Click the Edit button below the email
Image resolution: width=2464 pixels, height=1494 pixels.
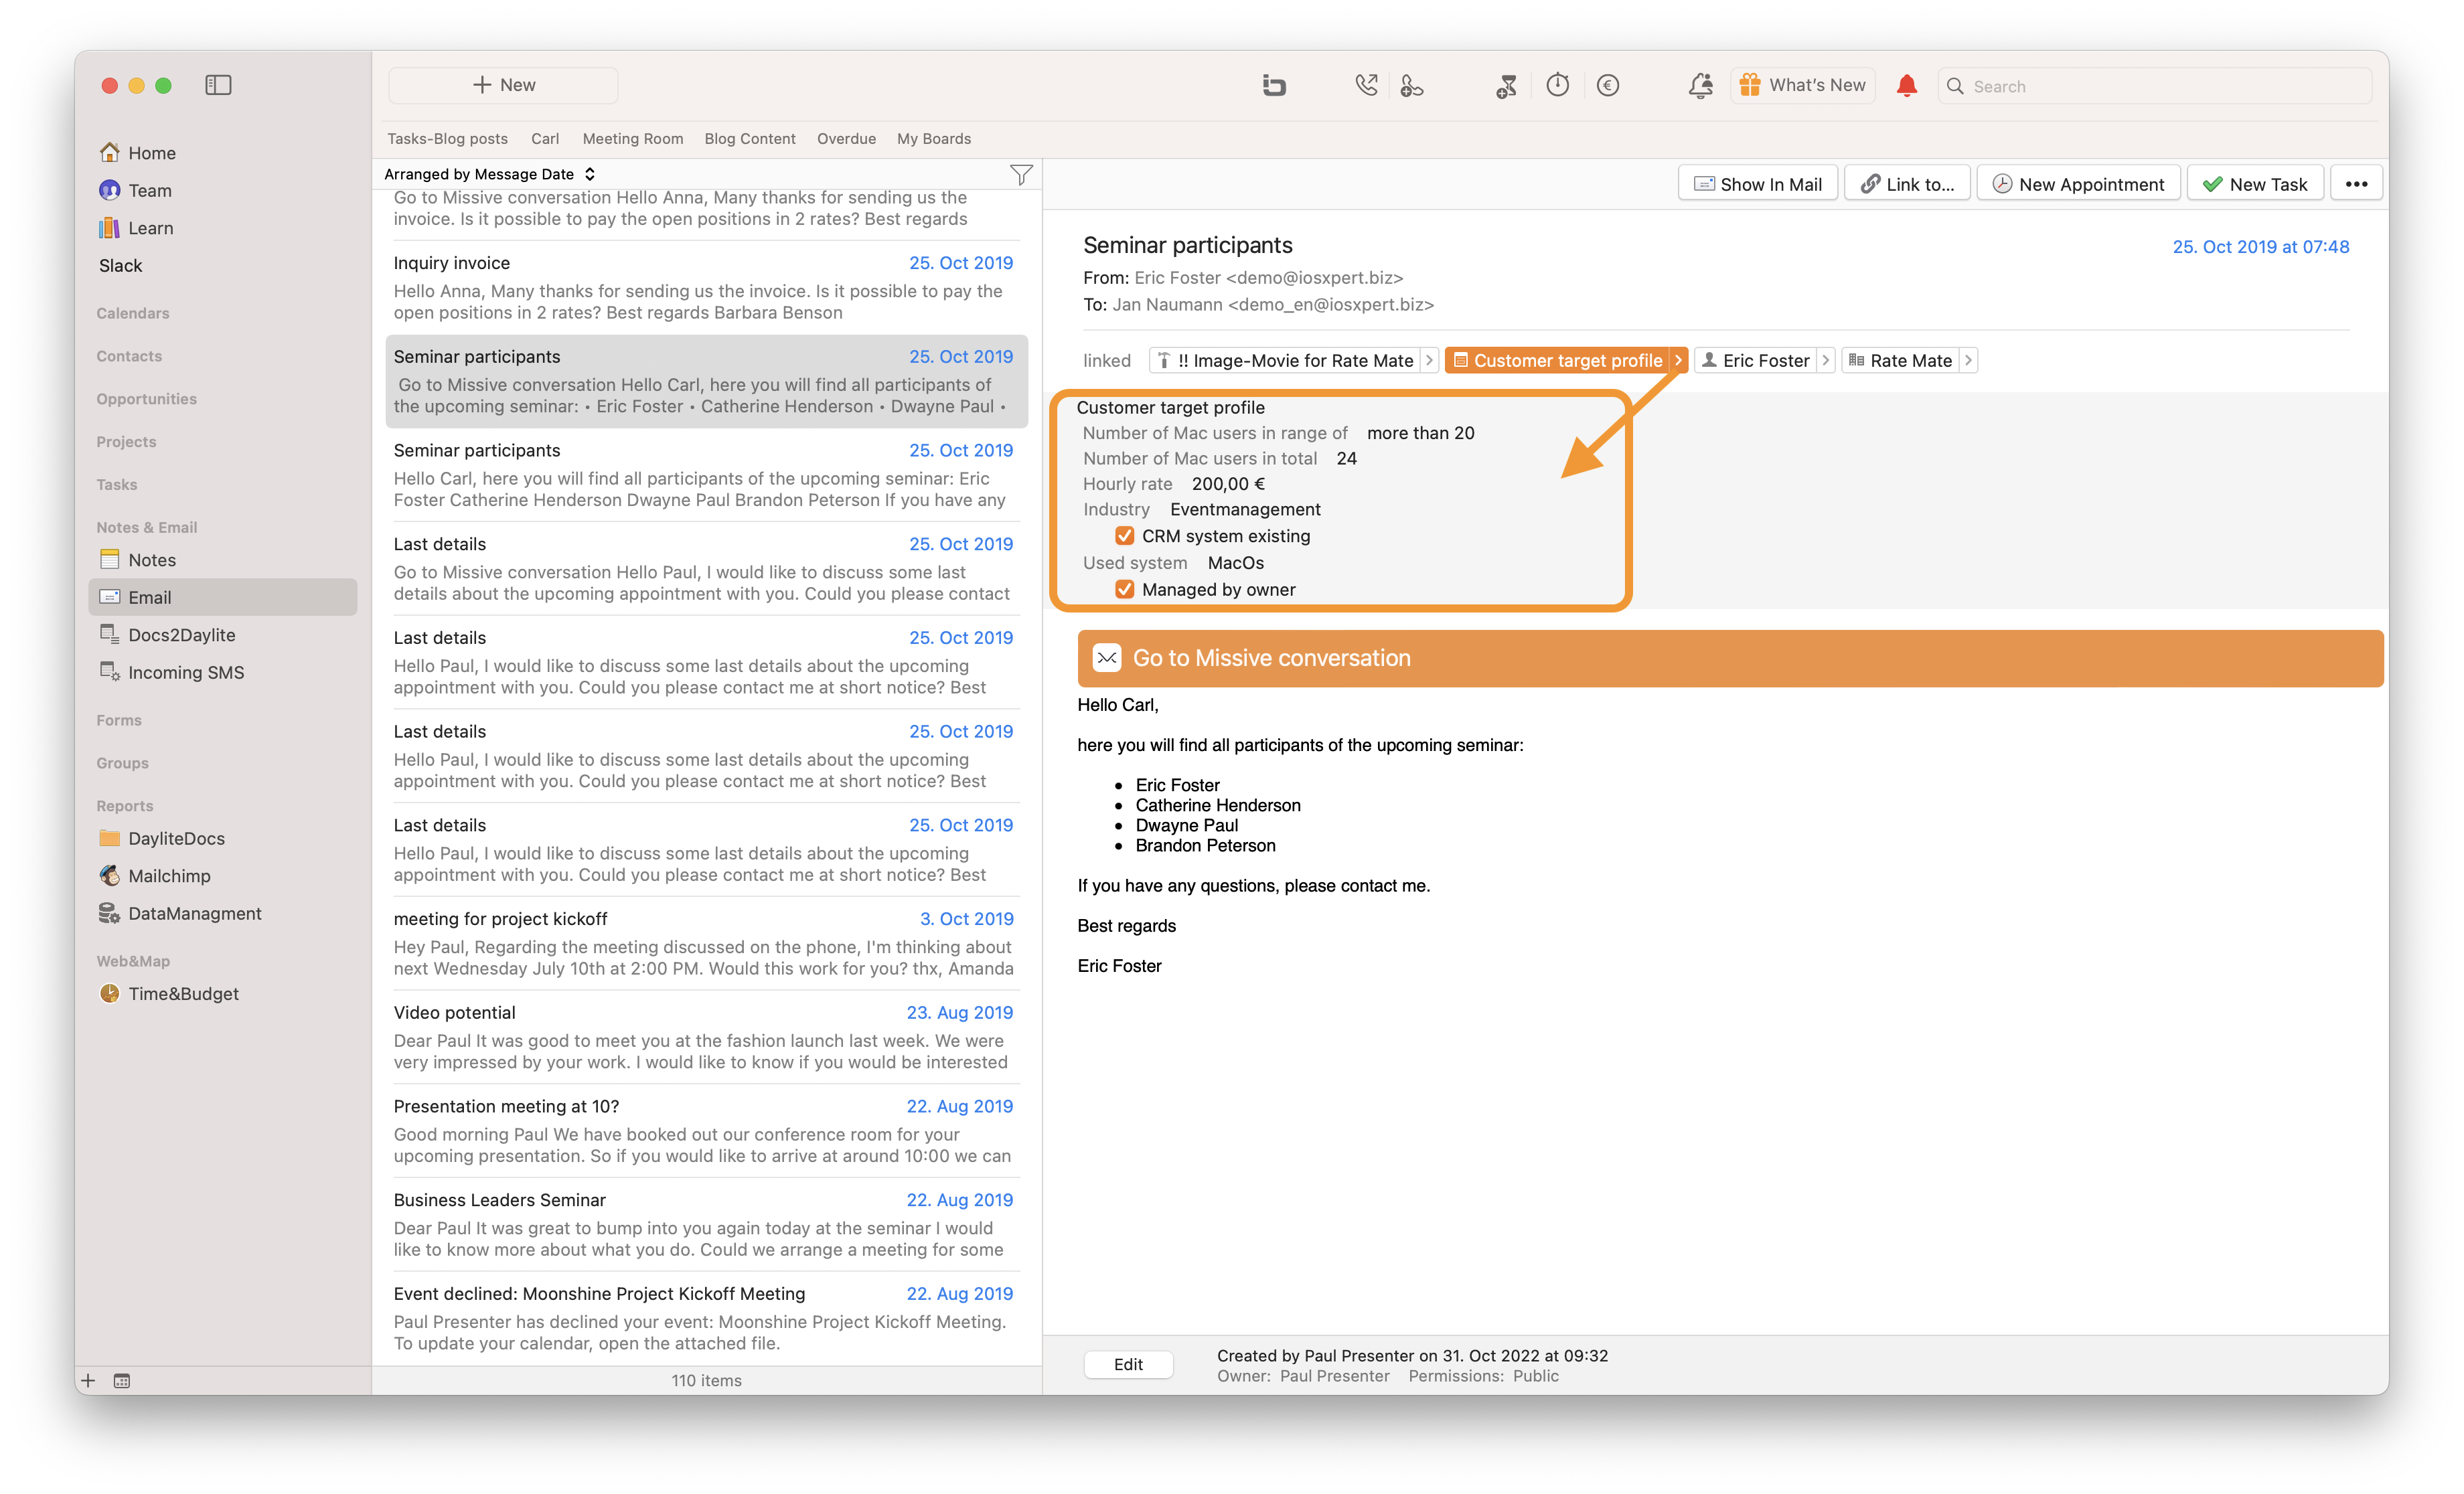(1128, 1364)
